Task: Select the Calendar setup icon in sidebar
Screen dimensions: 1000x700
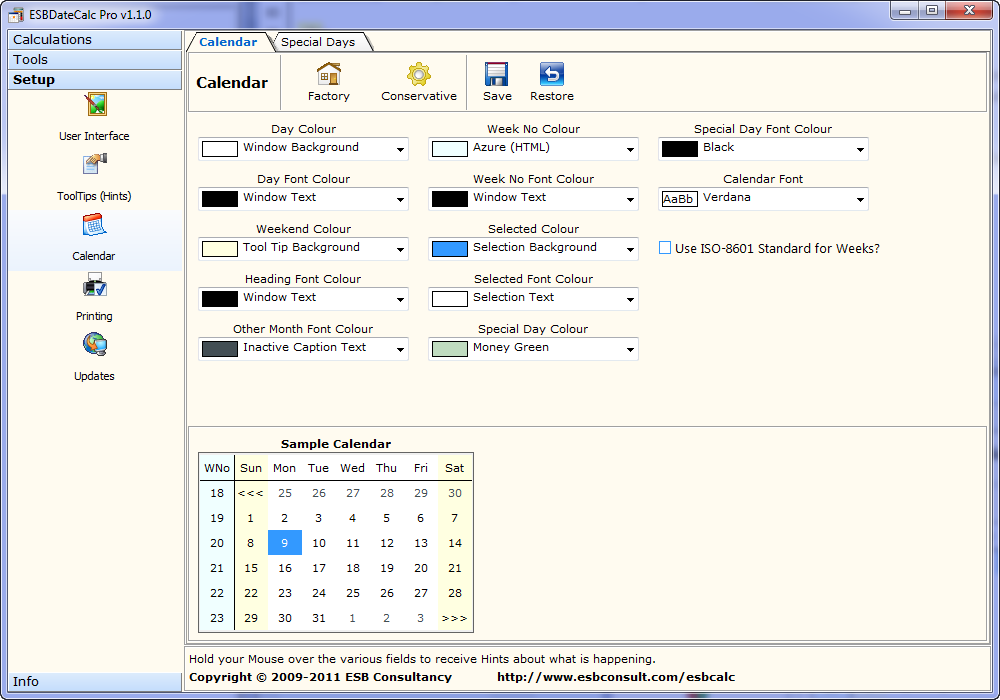Action: point(94,224)
